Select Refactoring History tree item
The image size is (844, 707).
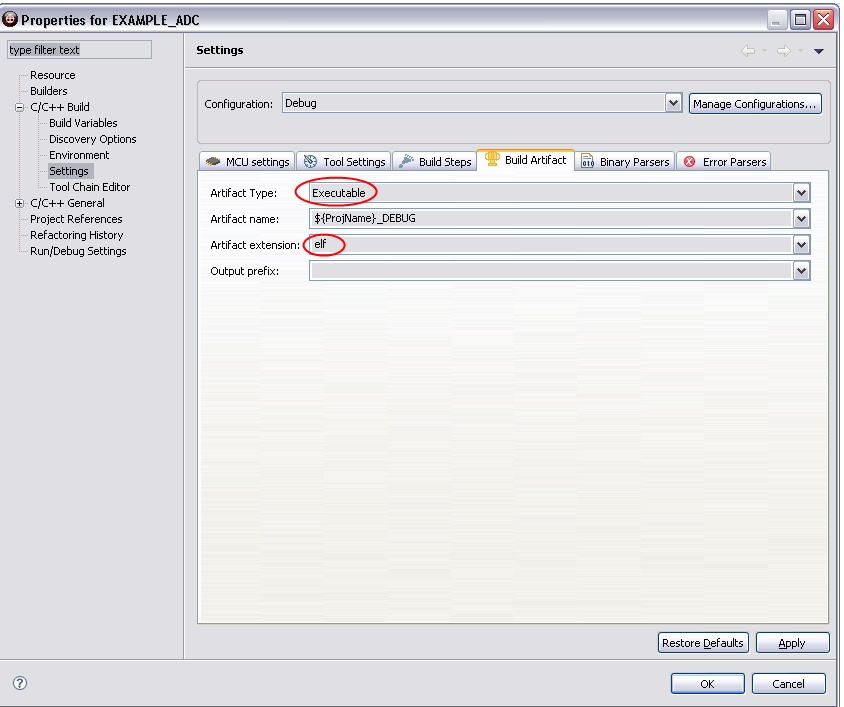pyautogui.click(x=76, y=235)
